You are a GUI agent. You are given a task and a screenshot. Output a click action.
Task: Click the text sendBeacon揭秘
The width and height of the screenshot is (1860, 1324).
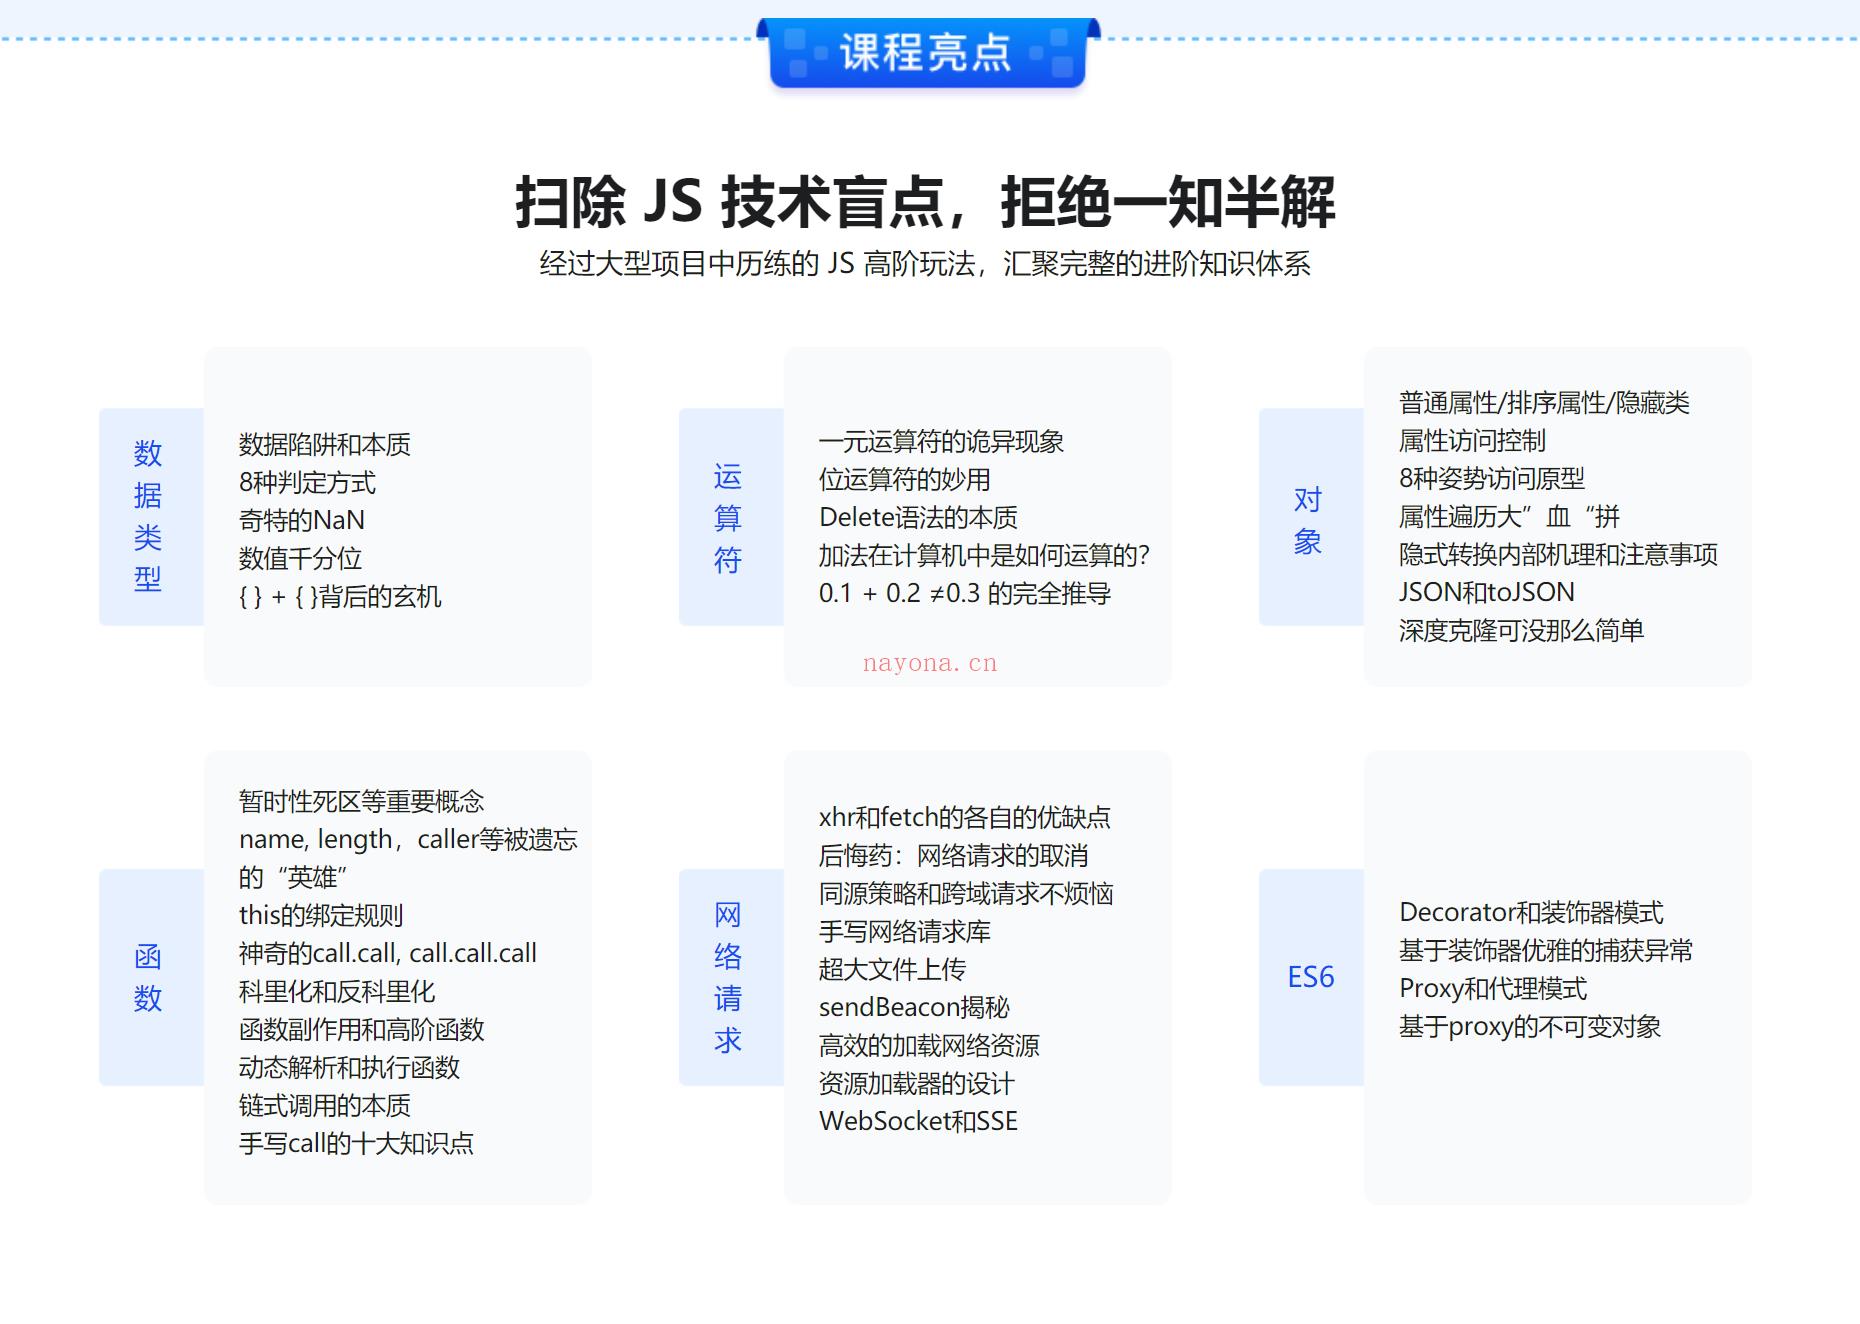click(914, 1008)
